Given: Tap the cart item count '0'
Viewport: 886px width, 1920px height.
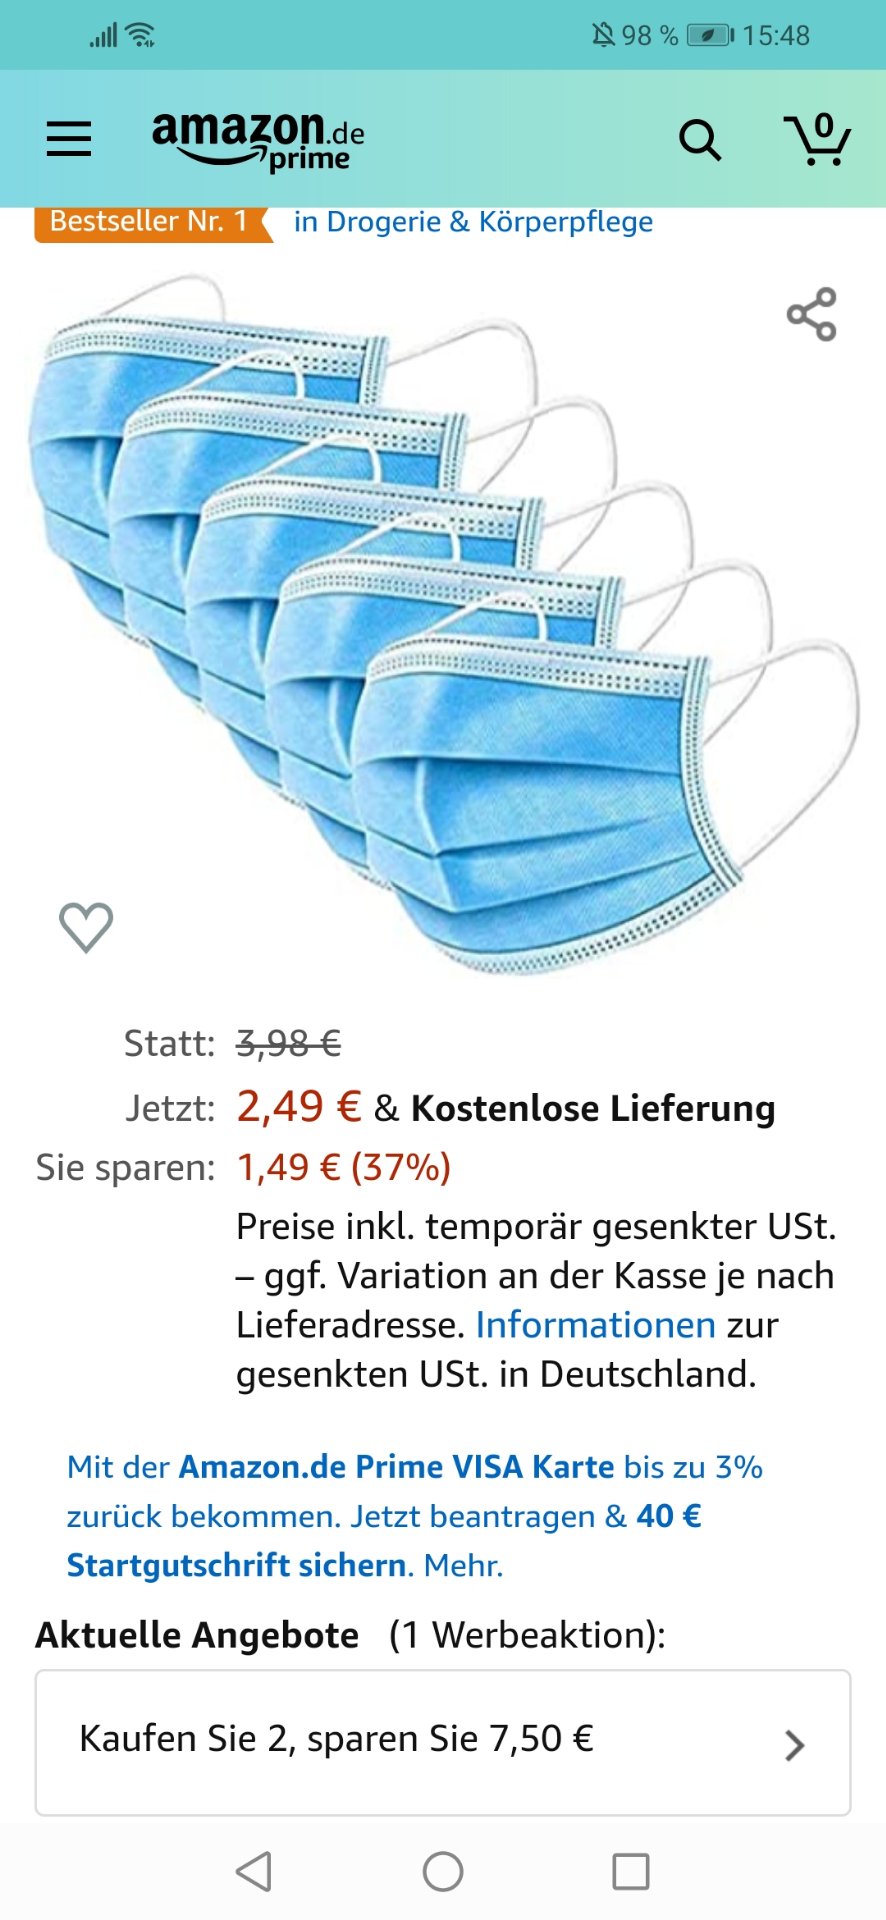Looking at the screenshot, I should pos(824,125).
